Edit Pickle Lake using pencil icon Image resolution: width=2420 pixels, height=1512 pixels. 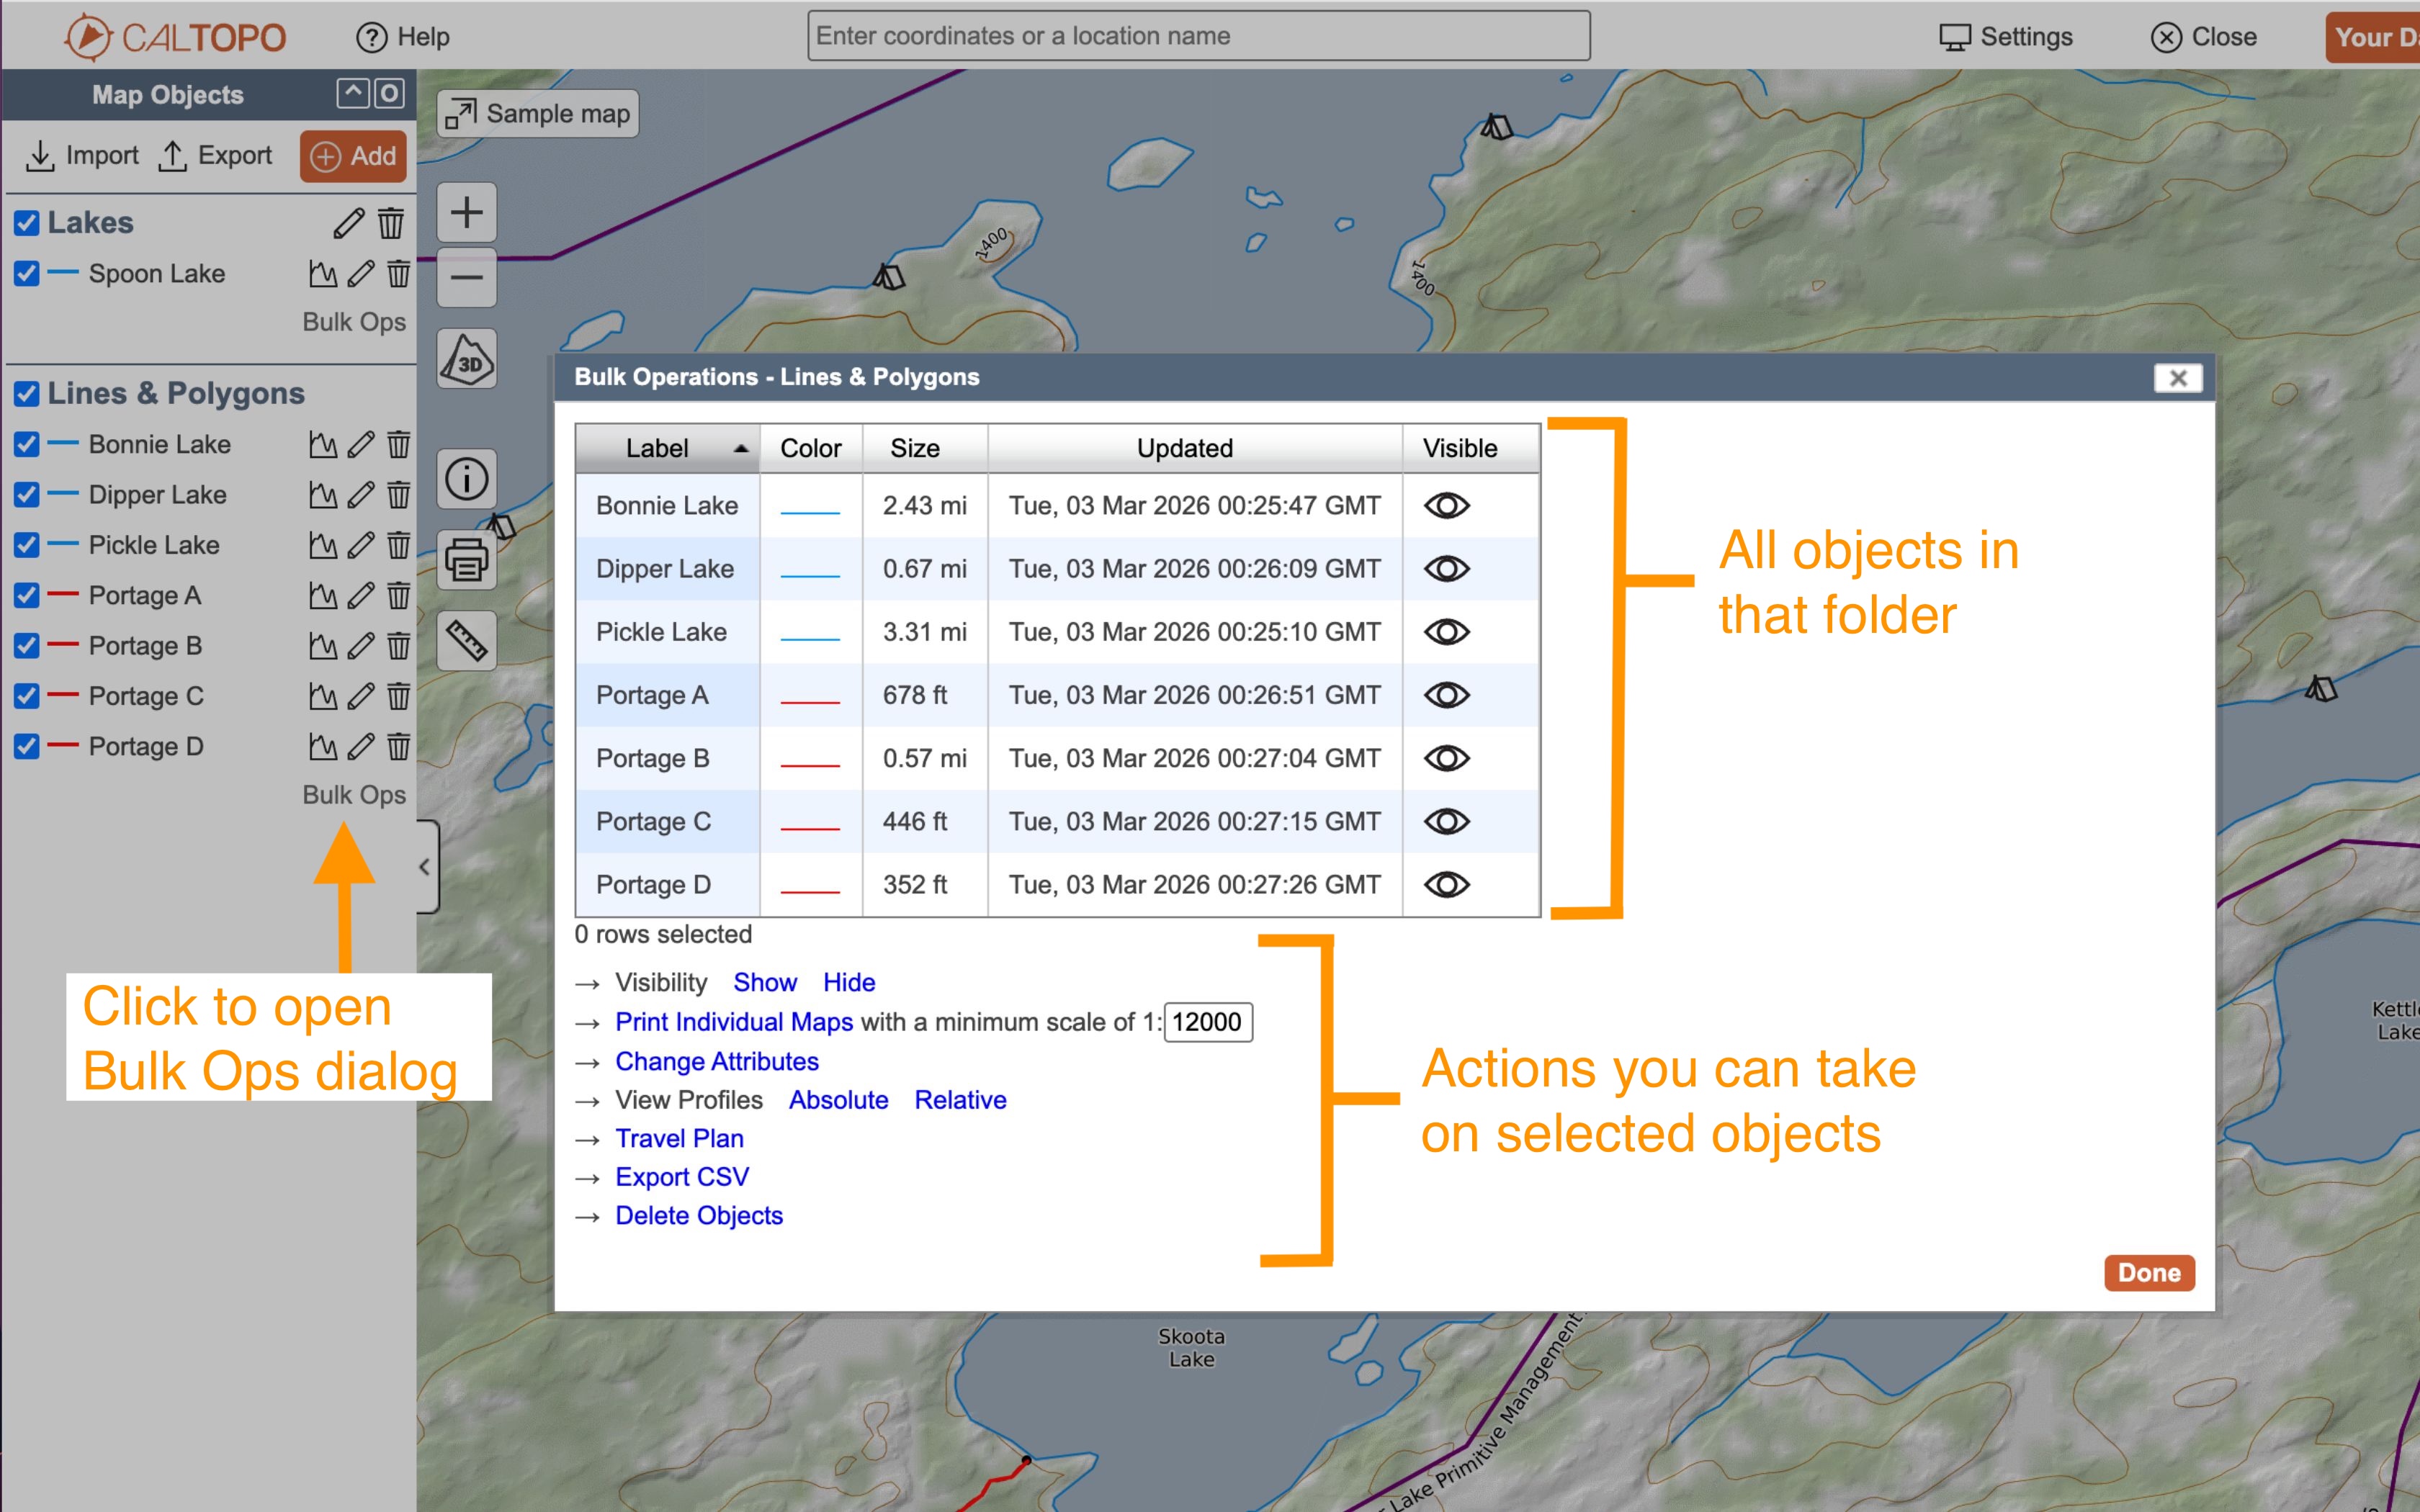(x=361, y=545)
